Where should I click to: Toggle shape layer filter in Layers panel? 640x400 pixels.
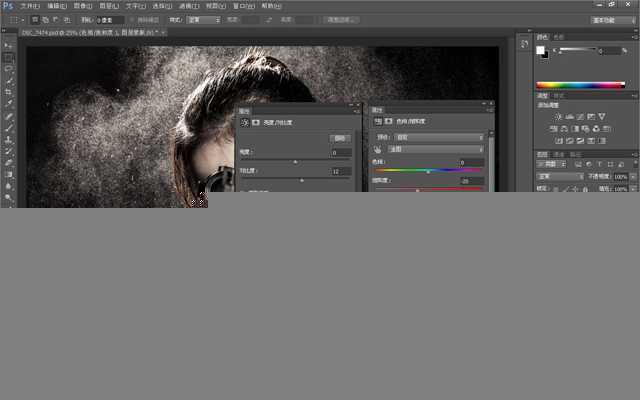pos(610,164)
